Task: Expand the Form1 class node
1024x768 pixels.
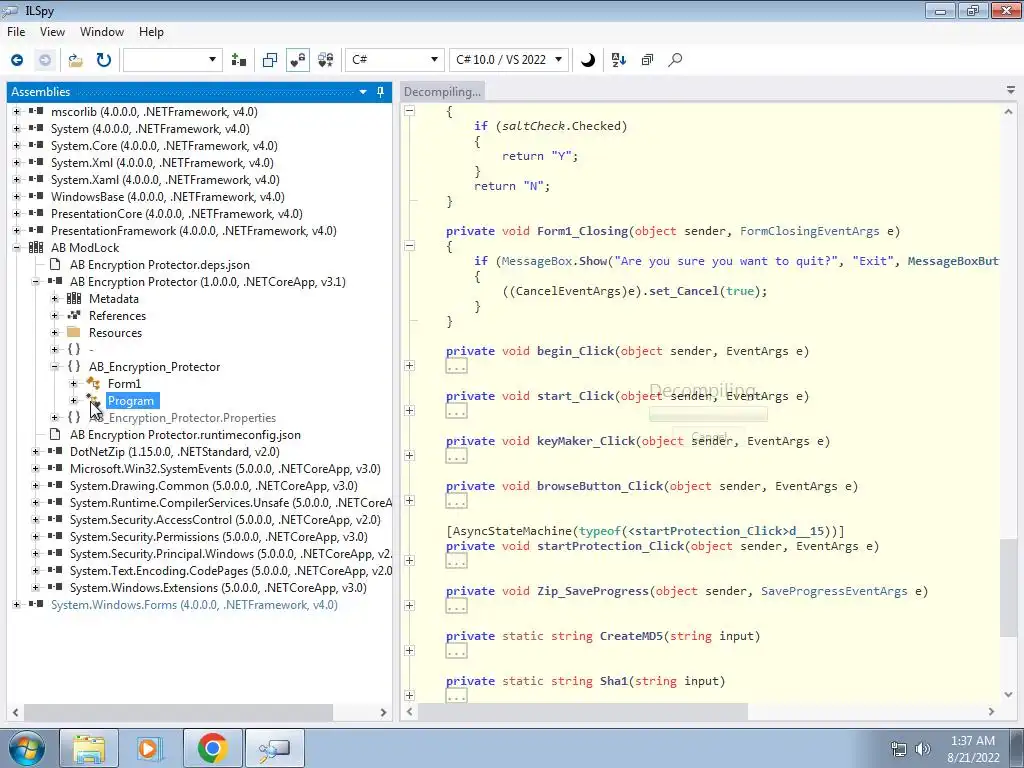Action: tap(74, 383)
